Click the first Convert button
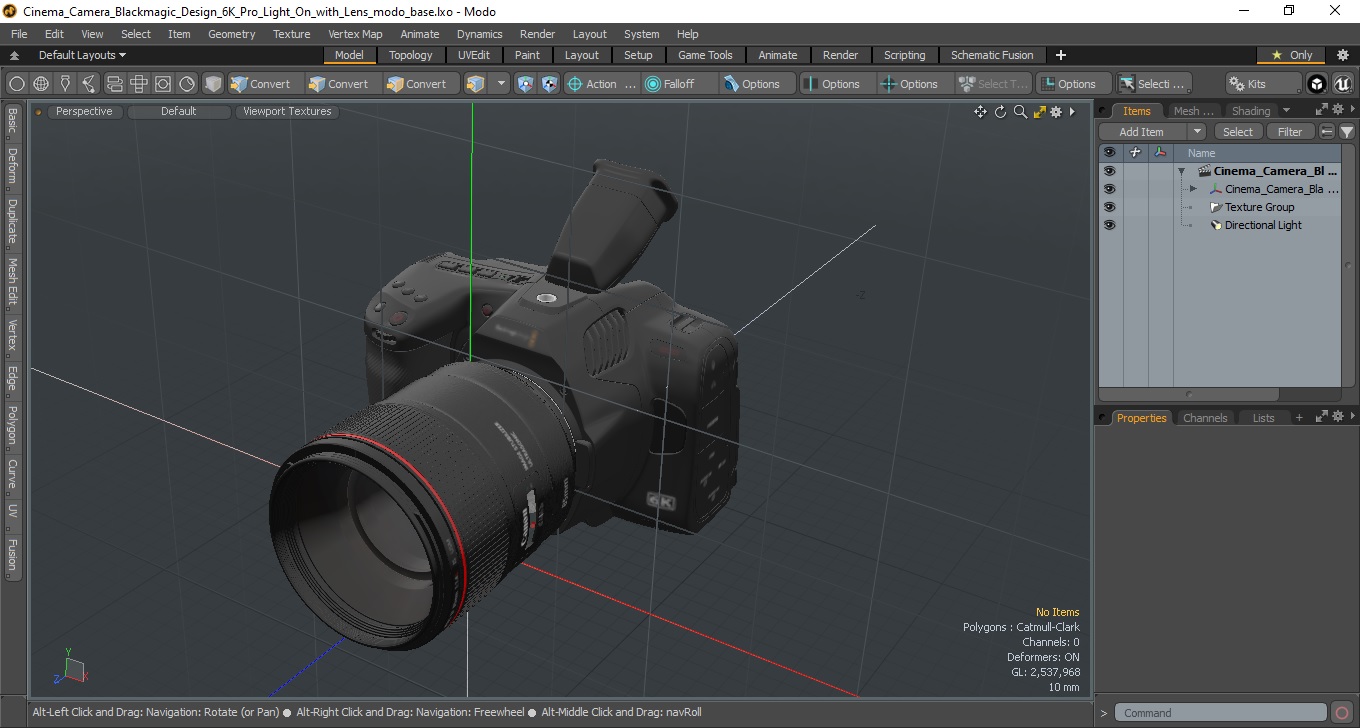The height and width of the screenshot is (728, 1360). (x=266, y=84)
